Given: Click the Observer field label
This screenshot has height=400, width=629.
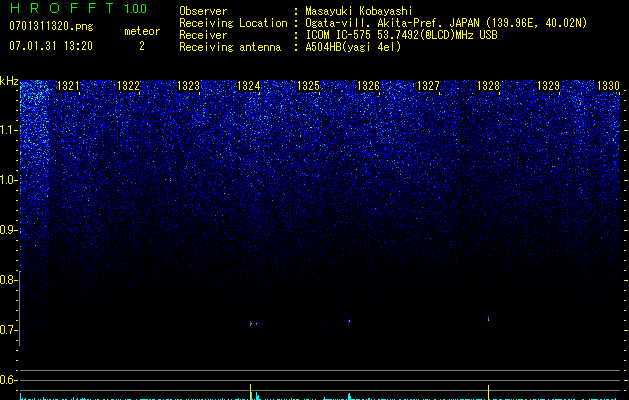Looking at the screenshot, I should tap(203, 11).
